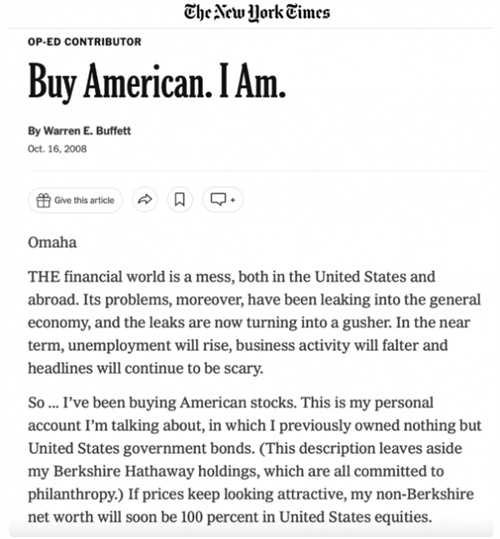Click the "Give this article" button
Screen dimensions: 500x539
pyautogui.click(x=75, y=200)
